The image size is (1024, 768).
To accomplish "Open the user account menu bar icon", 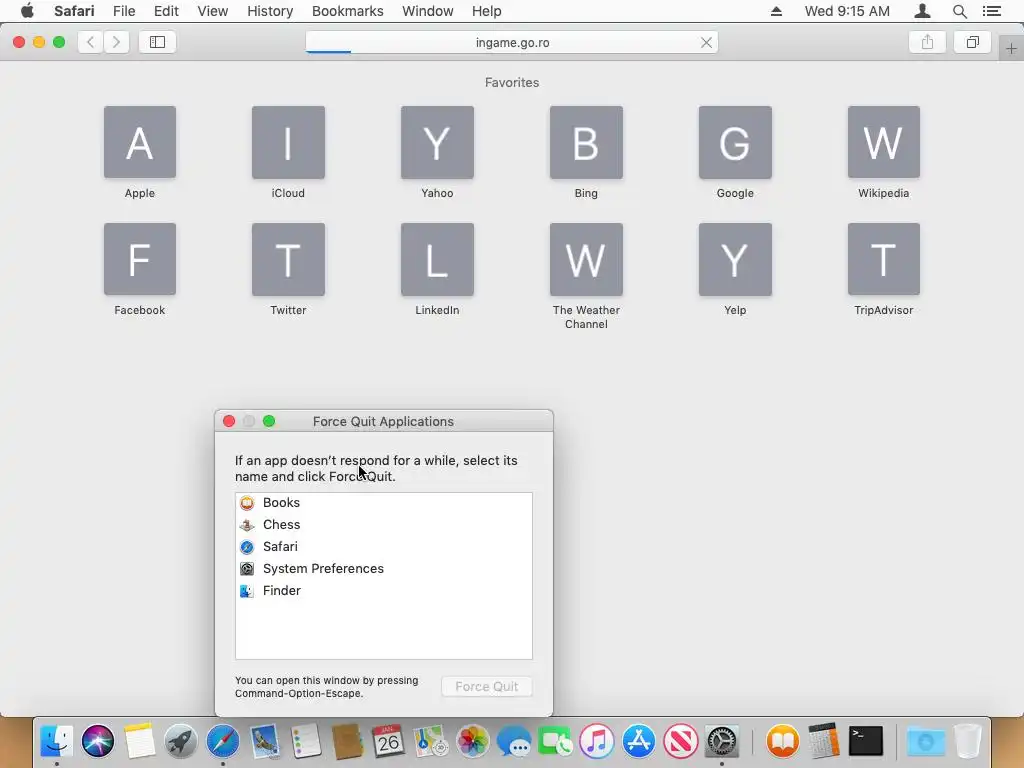I will (x=922, y=11).
